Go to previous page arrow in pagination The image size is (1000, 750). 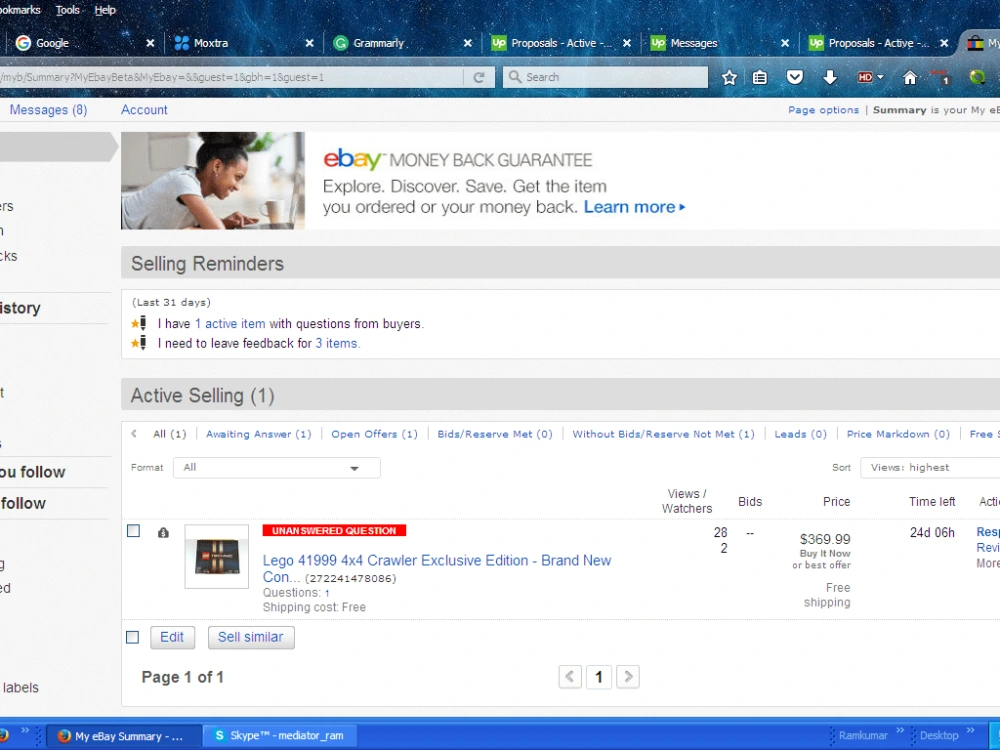[570, 677]
